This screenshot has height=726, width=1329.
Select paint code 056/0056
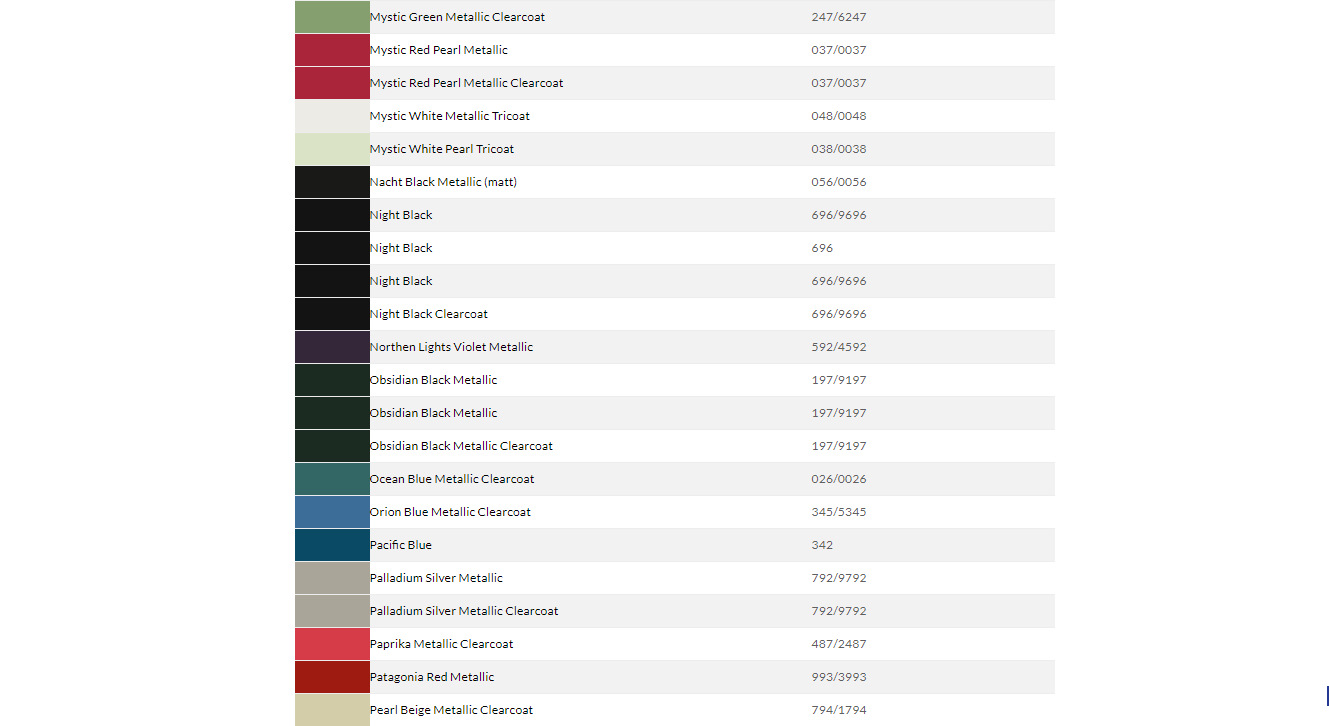click(x=839, y=182)
